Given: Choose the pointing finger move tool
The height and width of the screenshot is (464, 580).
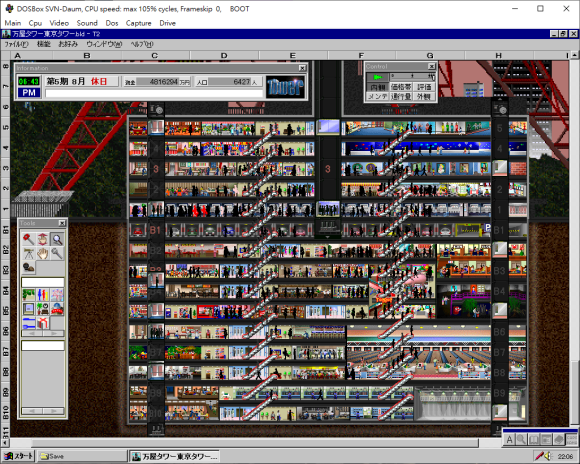Looking at the screenshot, I should point(43,239).
